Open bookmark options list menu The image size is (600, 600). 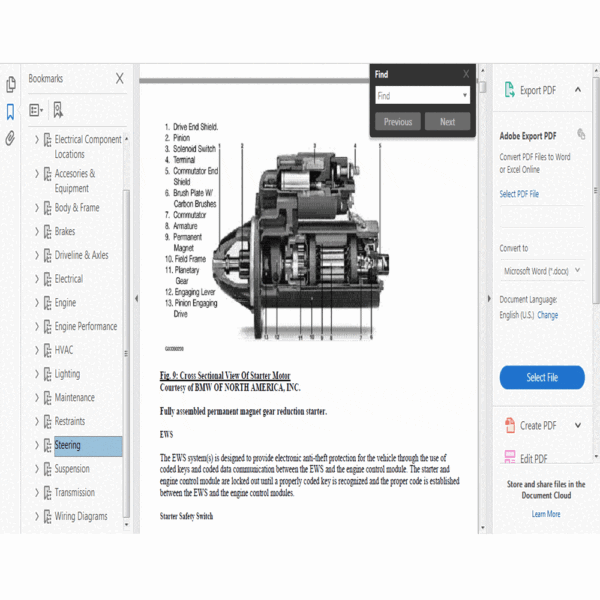36,110
